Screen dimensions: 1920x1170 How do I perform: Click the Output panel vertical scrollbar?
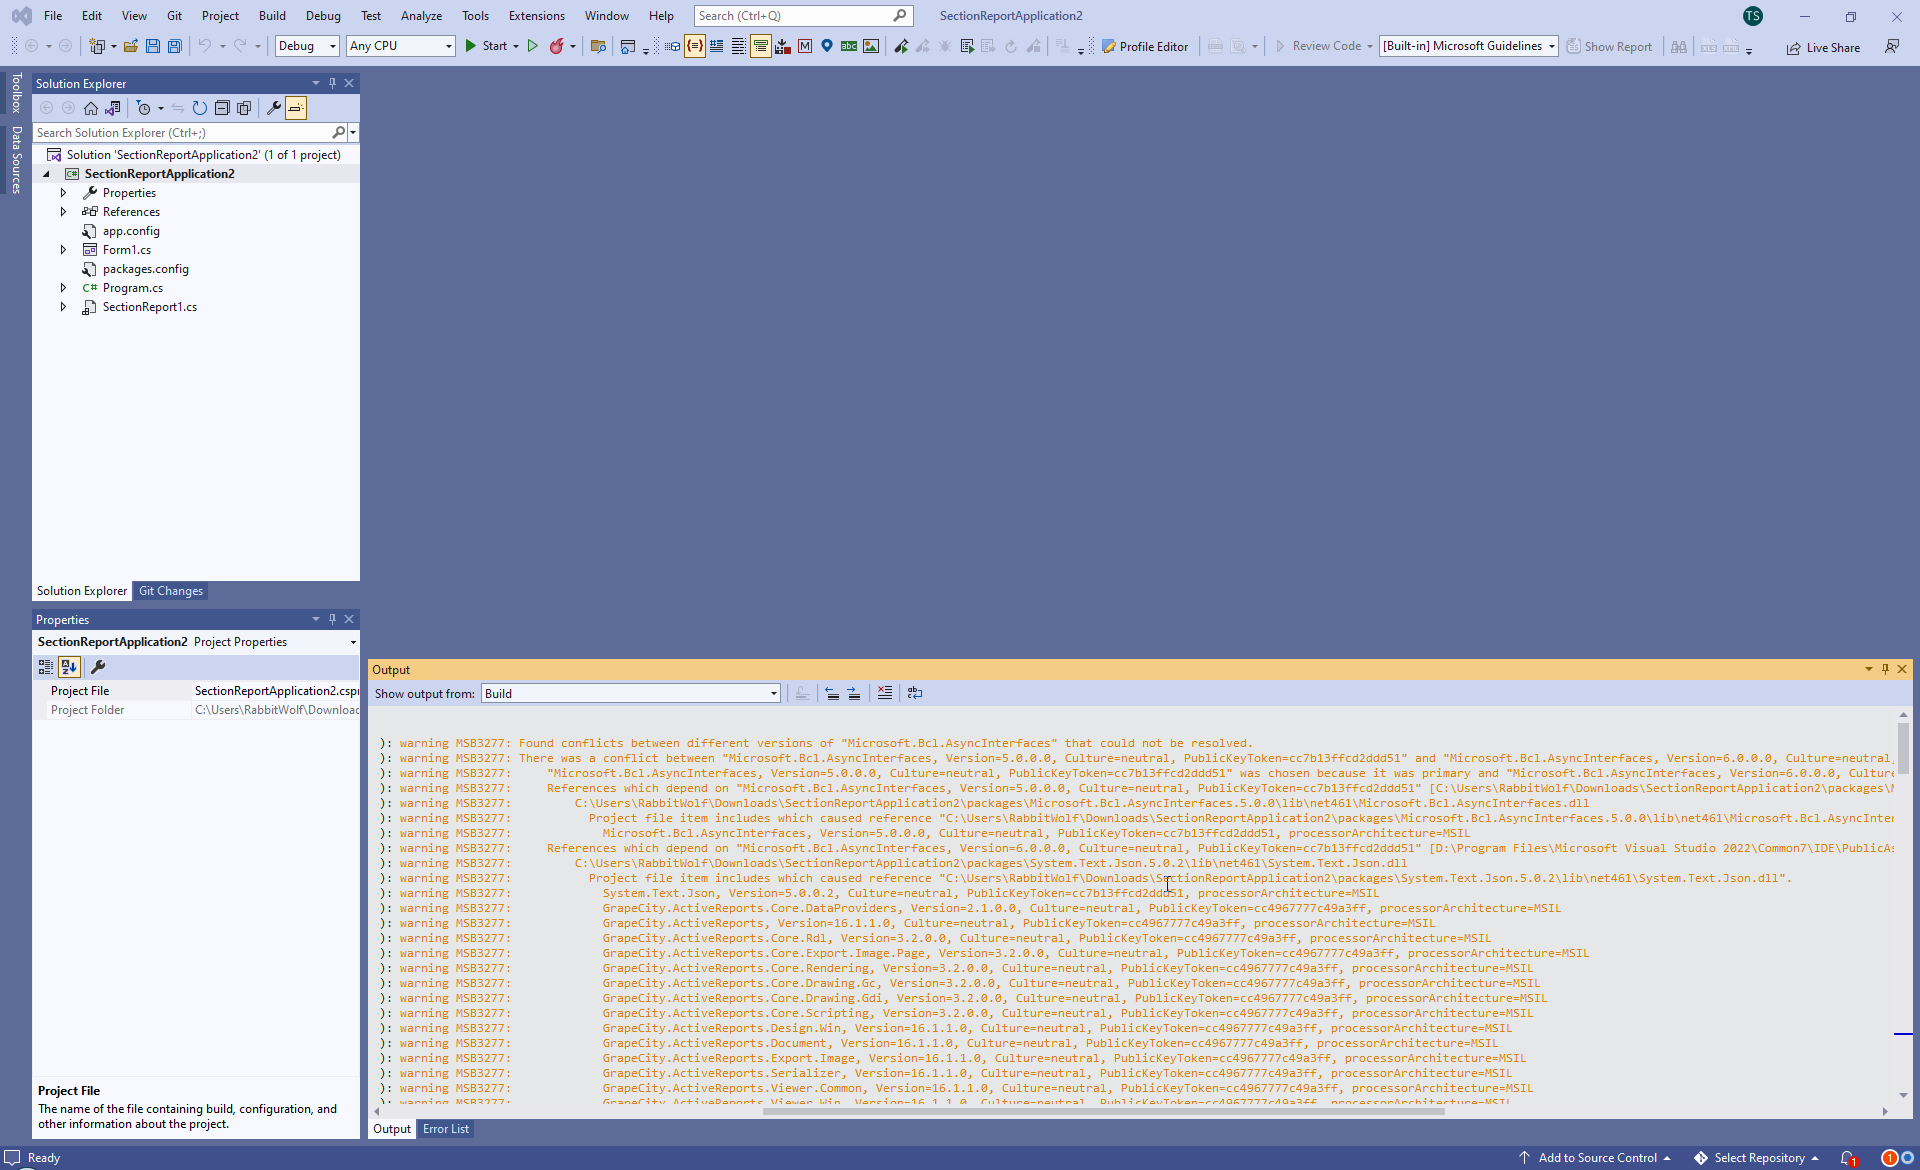1903,746
